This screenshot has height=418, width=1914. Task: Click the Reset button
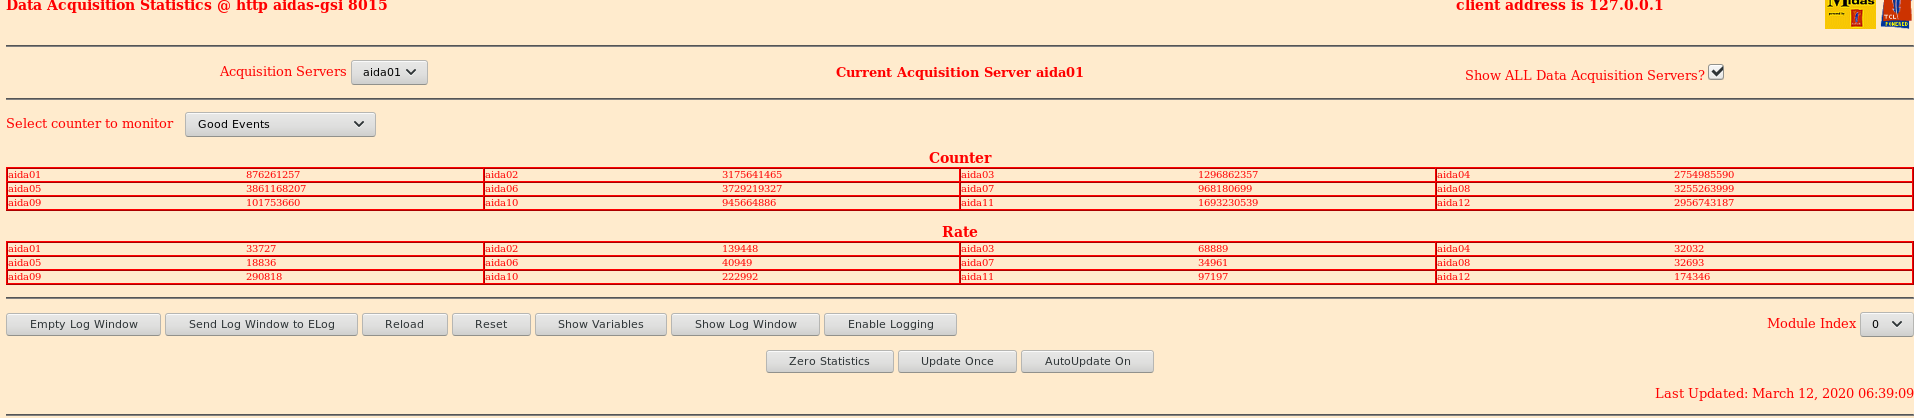point(491,324)
